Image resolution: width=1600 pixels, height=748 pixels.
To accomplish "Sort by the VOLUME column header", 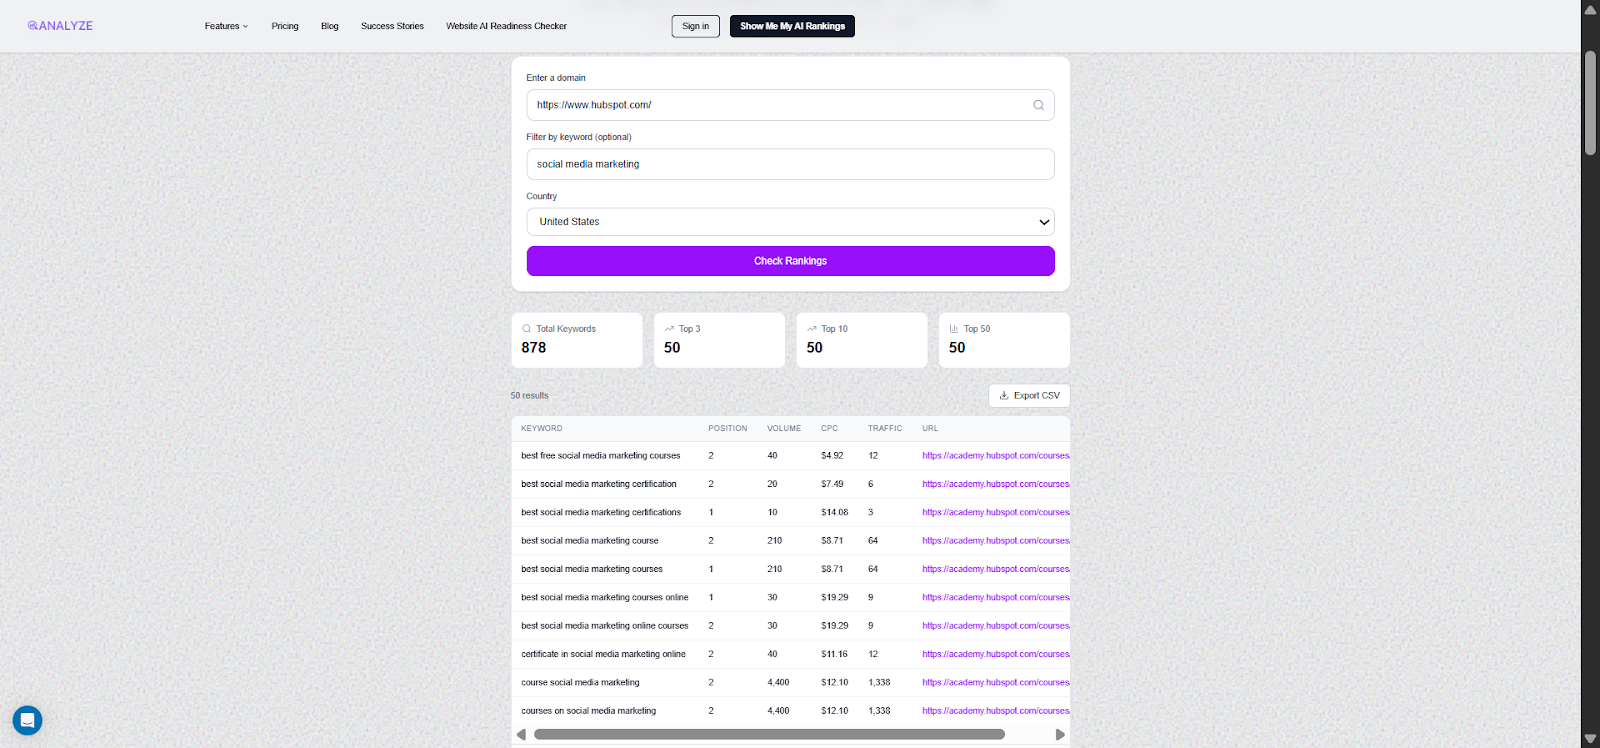I will coord(784,428).
